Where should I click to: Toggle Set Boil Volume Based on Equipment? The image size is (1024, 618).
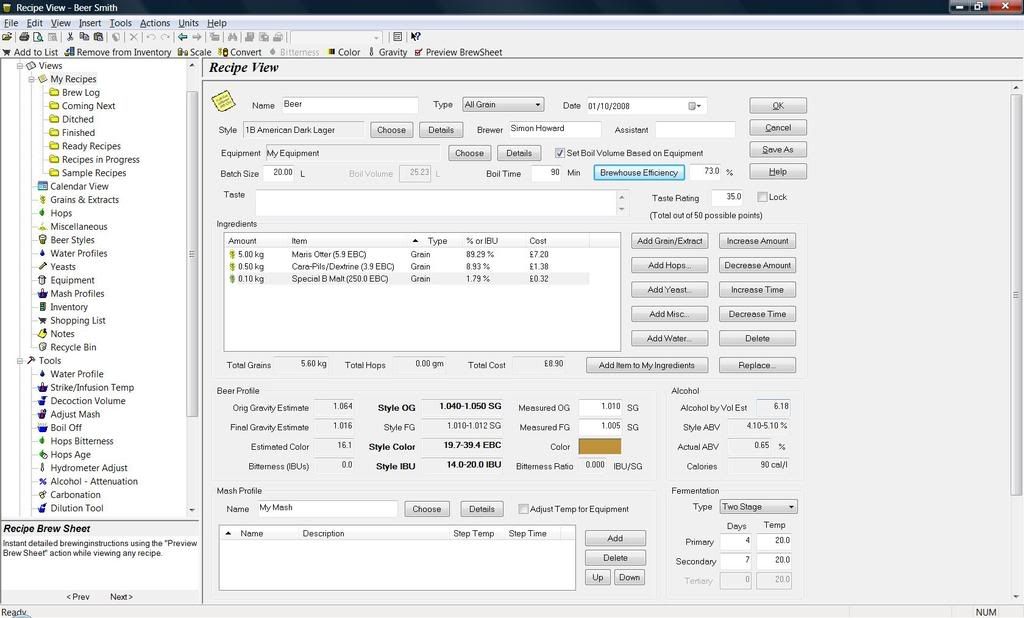coord(560,153)
